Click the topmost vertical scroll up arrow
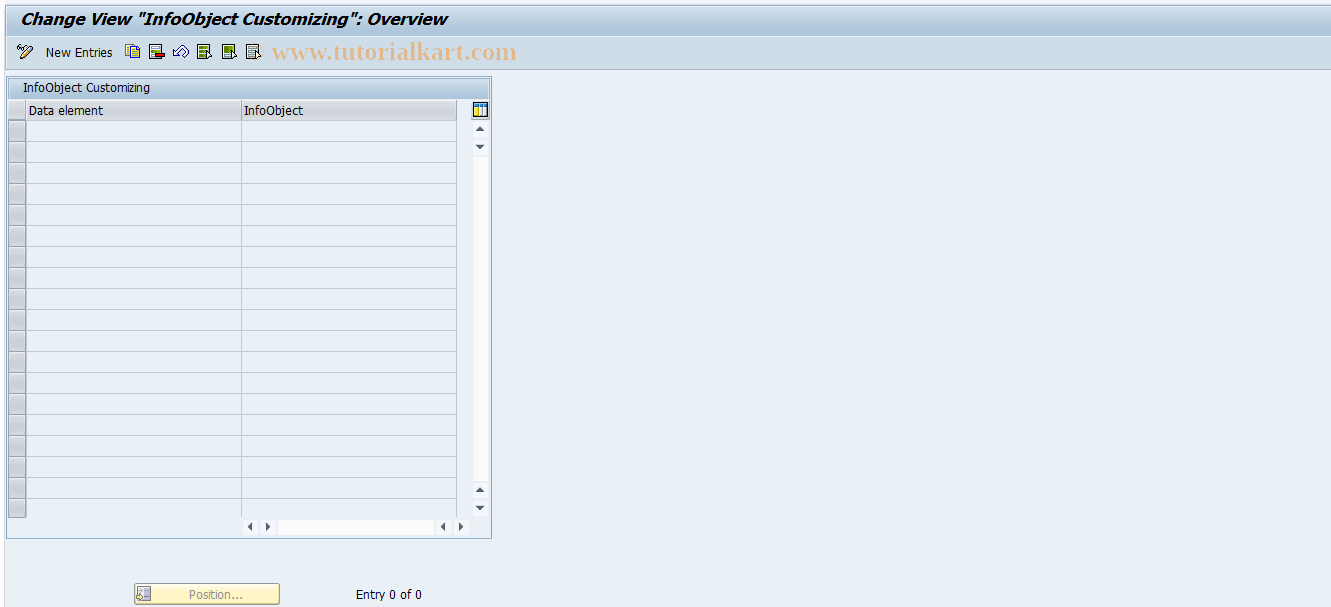 click(x=480, y=129)
